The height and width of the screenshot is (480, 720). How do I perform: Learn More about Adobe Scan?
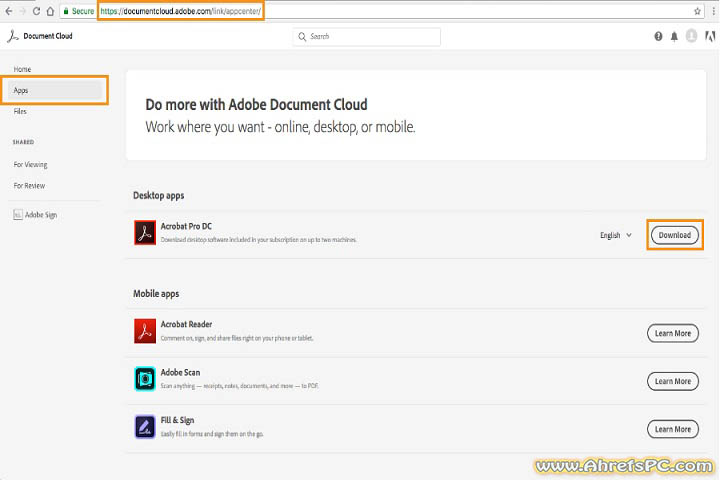673,381
